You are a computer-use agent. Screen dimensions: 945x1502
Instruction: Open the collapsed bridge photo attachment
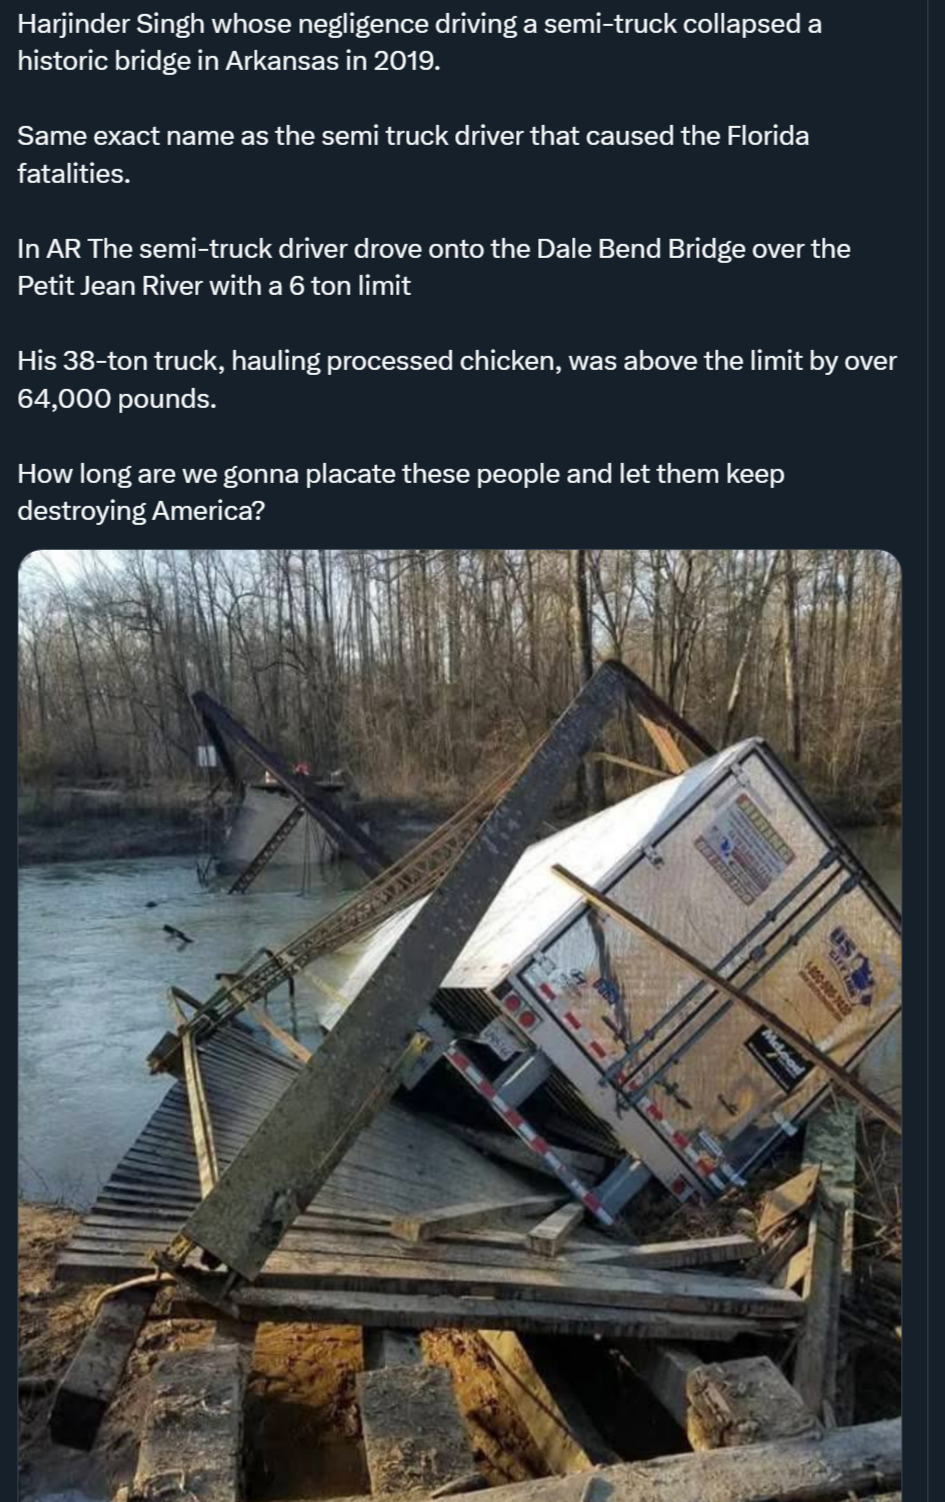tap(459, 1025)
